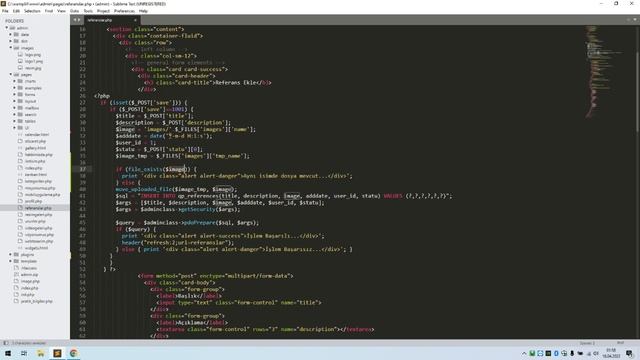Open image.php in the sidebar

click(30, 281)
